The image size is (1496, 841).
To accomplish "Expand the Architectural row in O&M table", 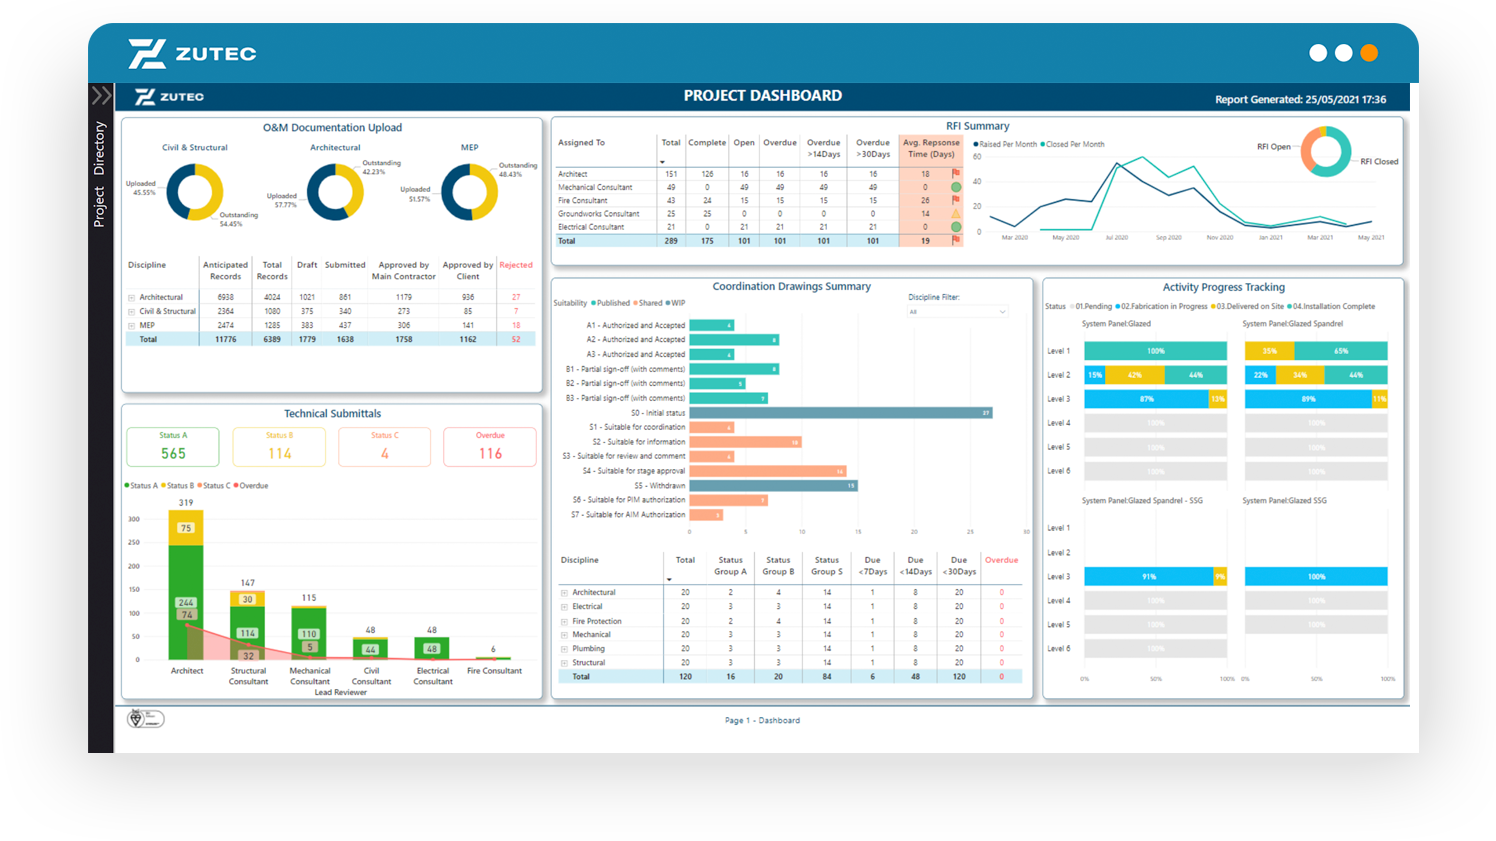I will click(x=131, y=297).
